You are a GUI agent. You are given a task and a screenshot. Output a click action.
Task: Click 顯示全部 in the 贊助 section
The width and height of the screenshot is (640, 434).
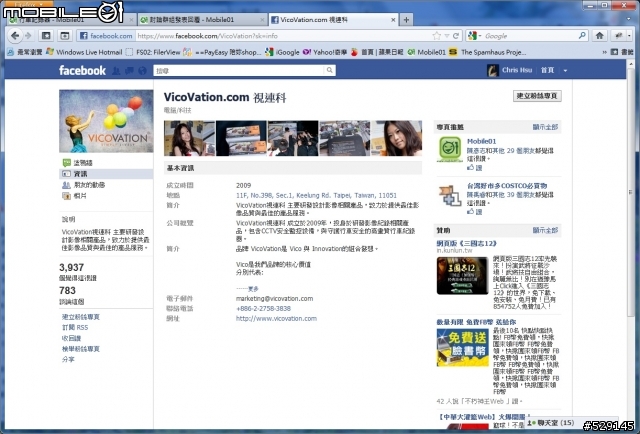545,230
